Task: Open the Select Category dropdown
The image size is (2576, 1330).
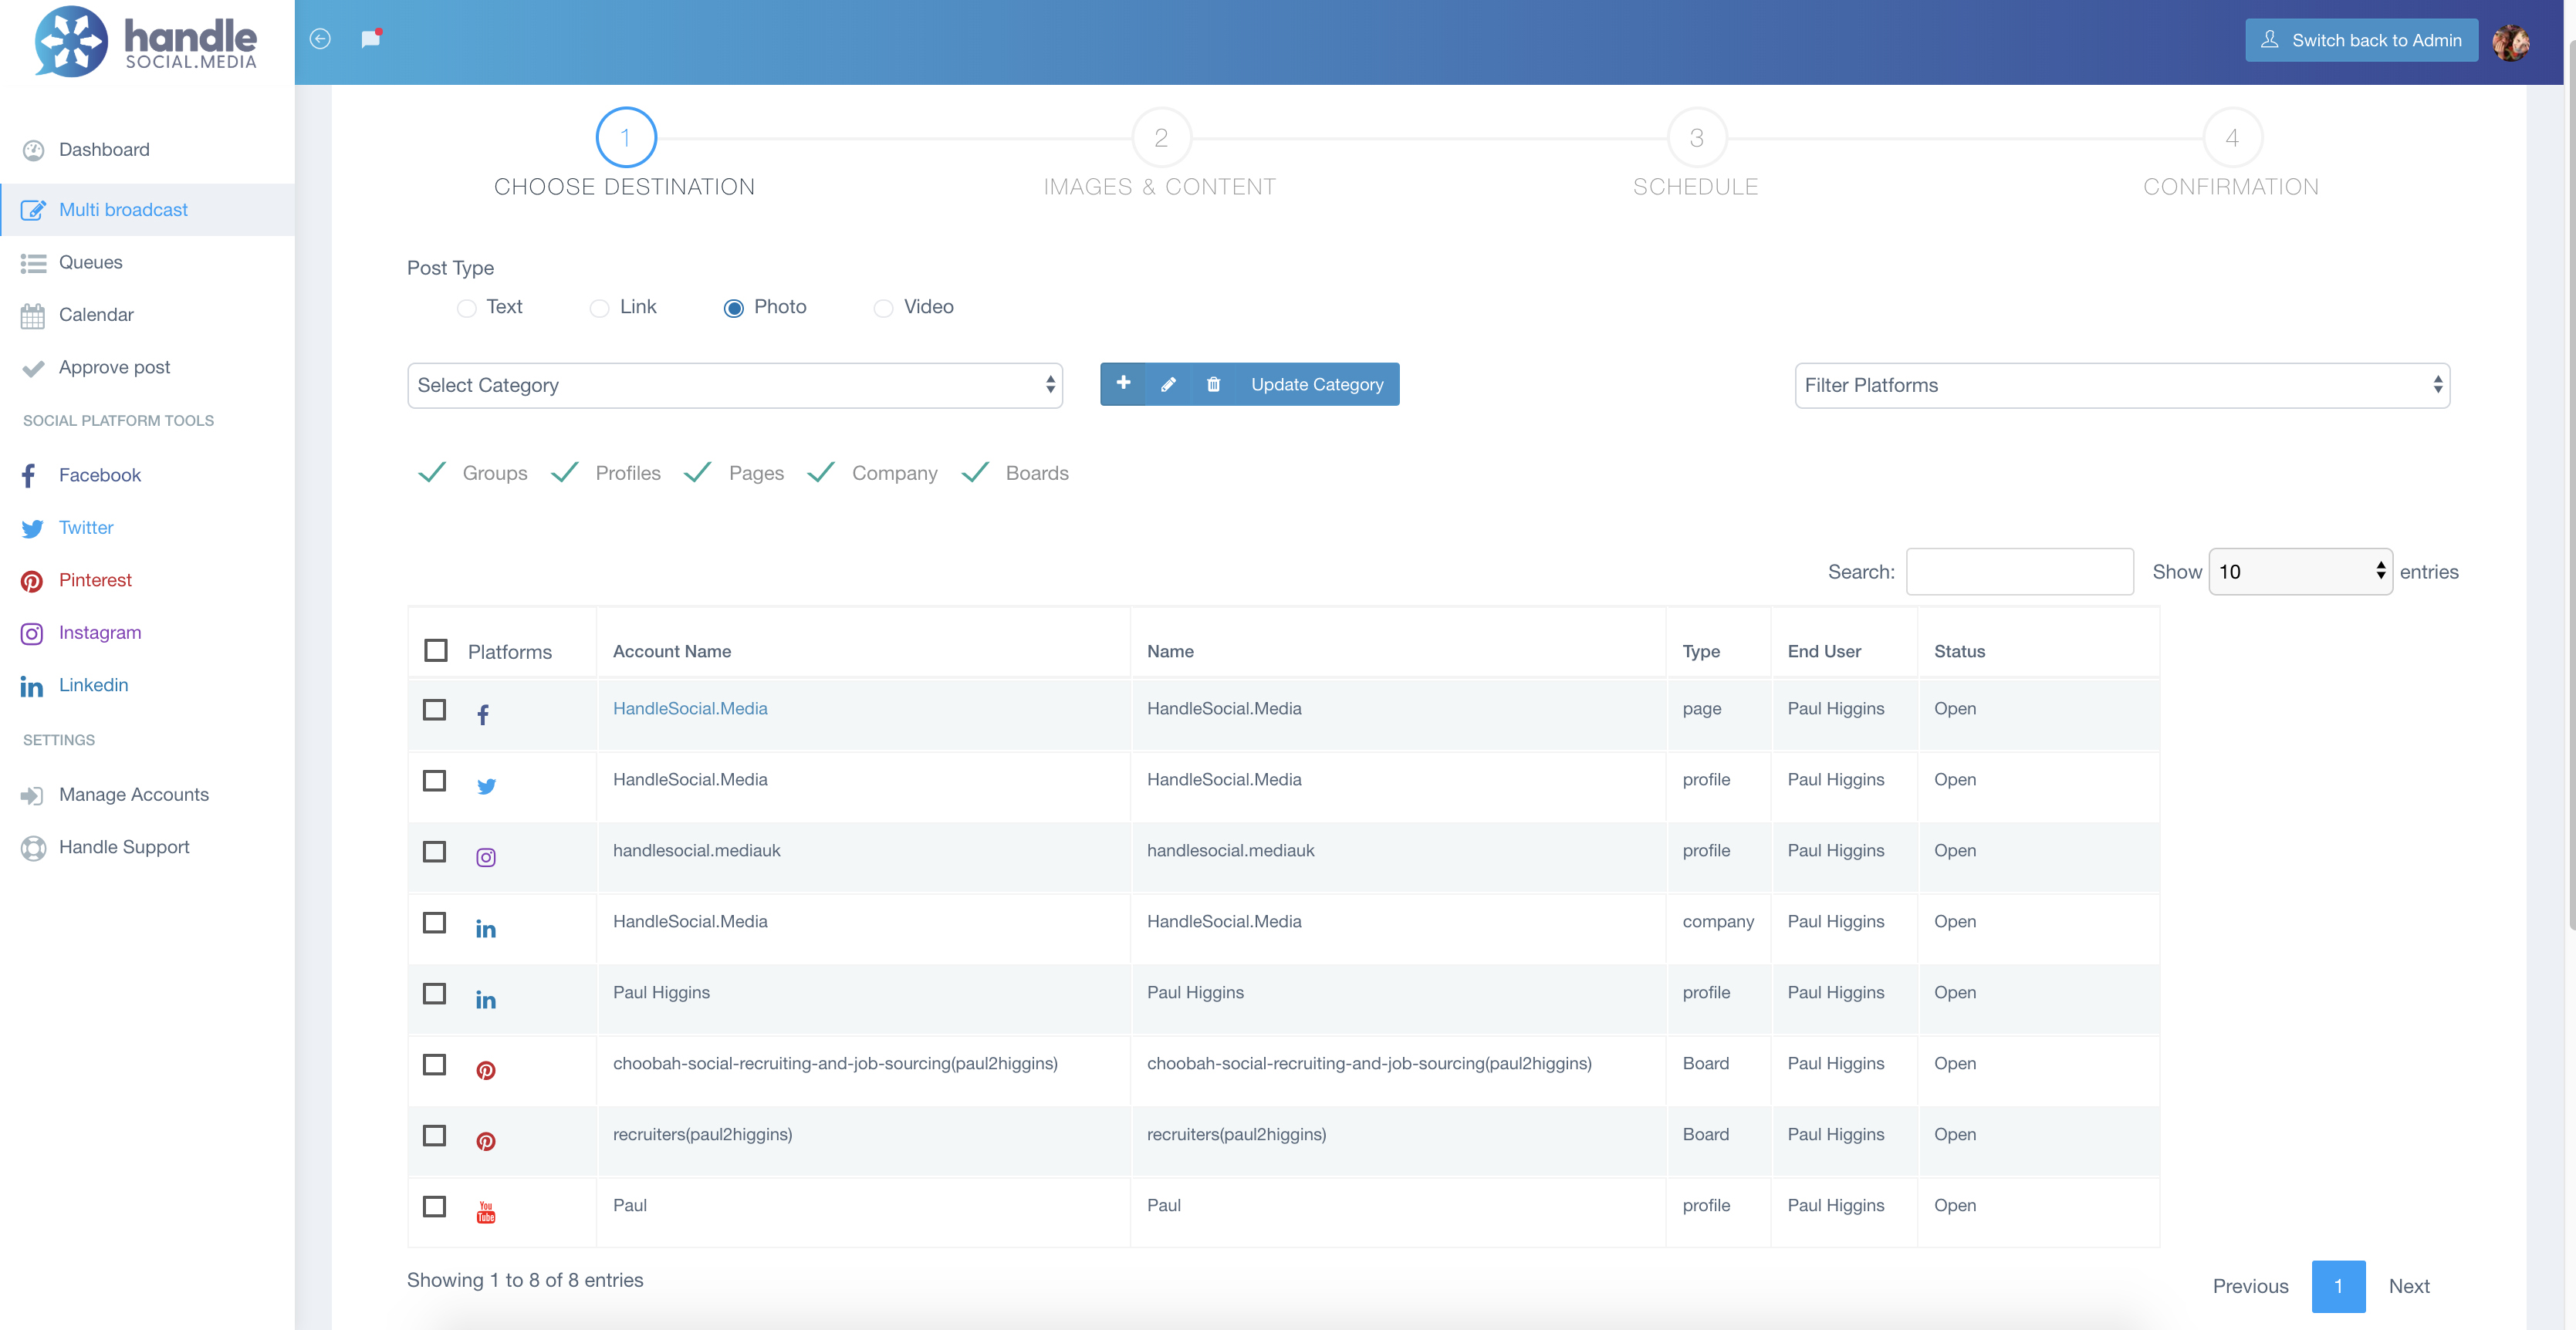Action: pos(734,385)
